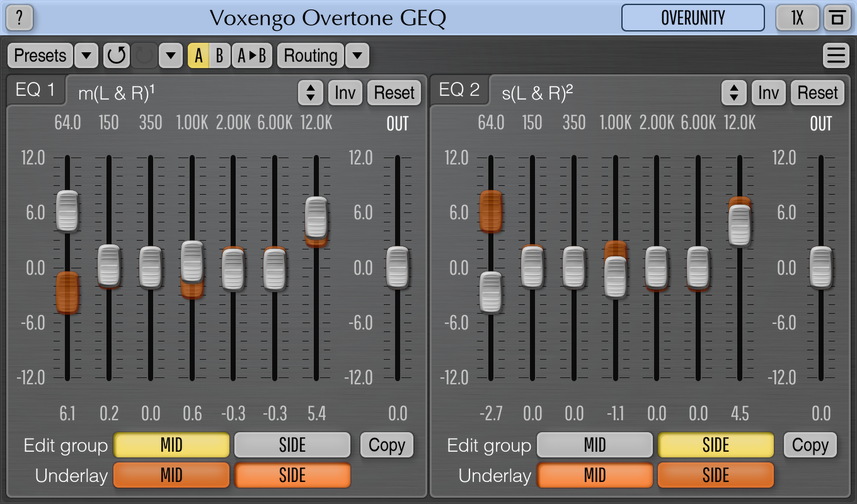This screenshot has width=857, height=504.
Task: Switch to the EQ 2 tab
Action: (460, 91)
